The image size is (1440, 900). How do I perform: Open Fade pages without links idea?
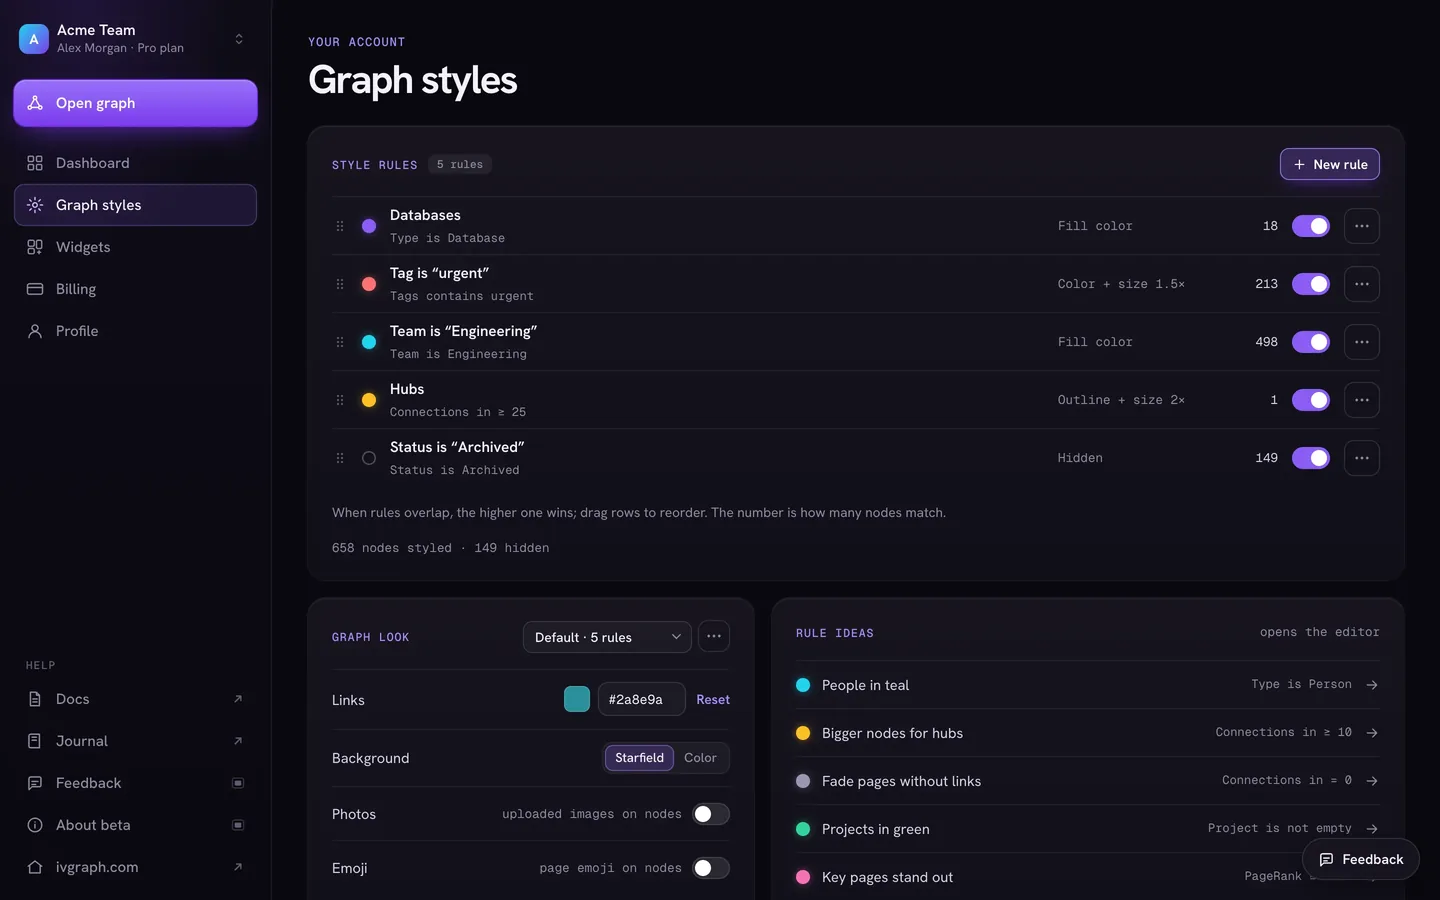point(1088,781)
